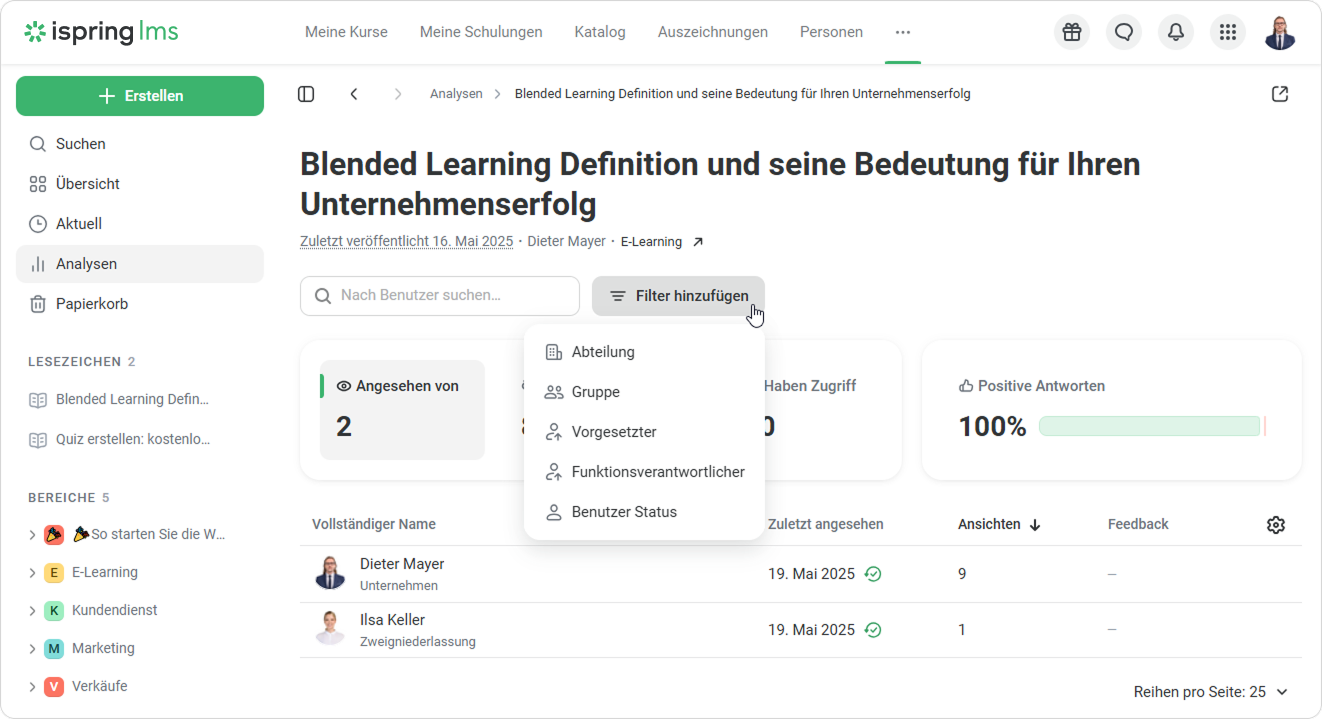
Task: Open the apps grid icon
Action: pyautogui.click(x=1228, y=32)
